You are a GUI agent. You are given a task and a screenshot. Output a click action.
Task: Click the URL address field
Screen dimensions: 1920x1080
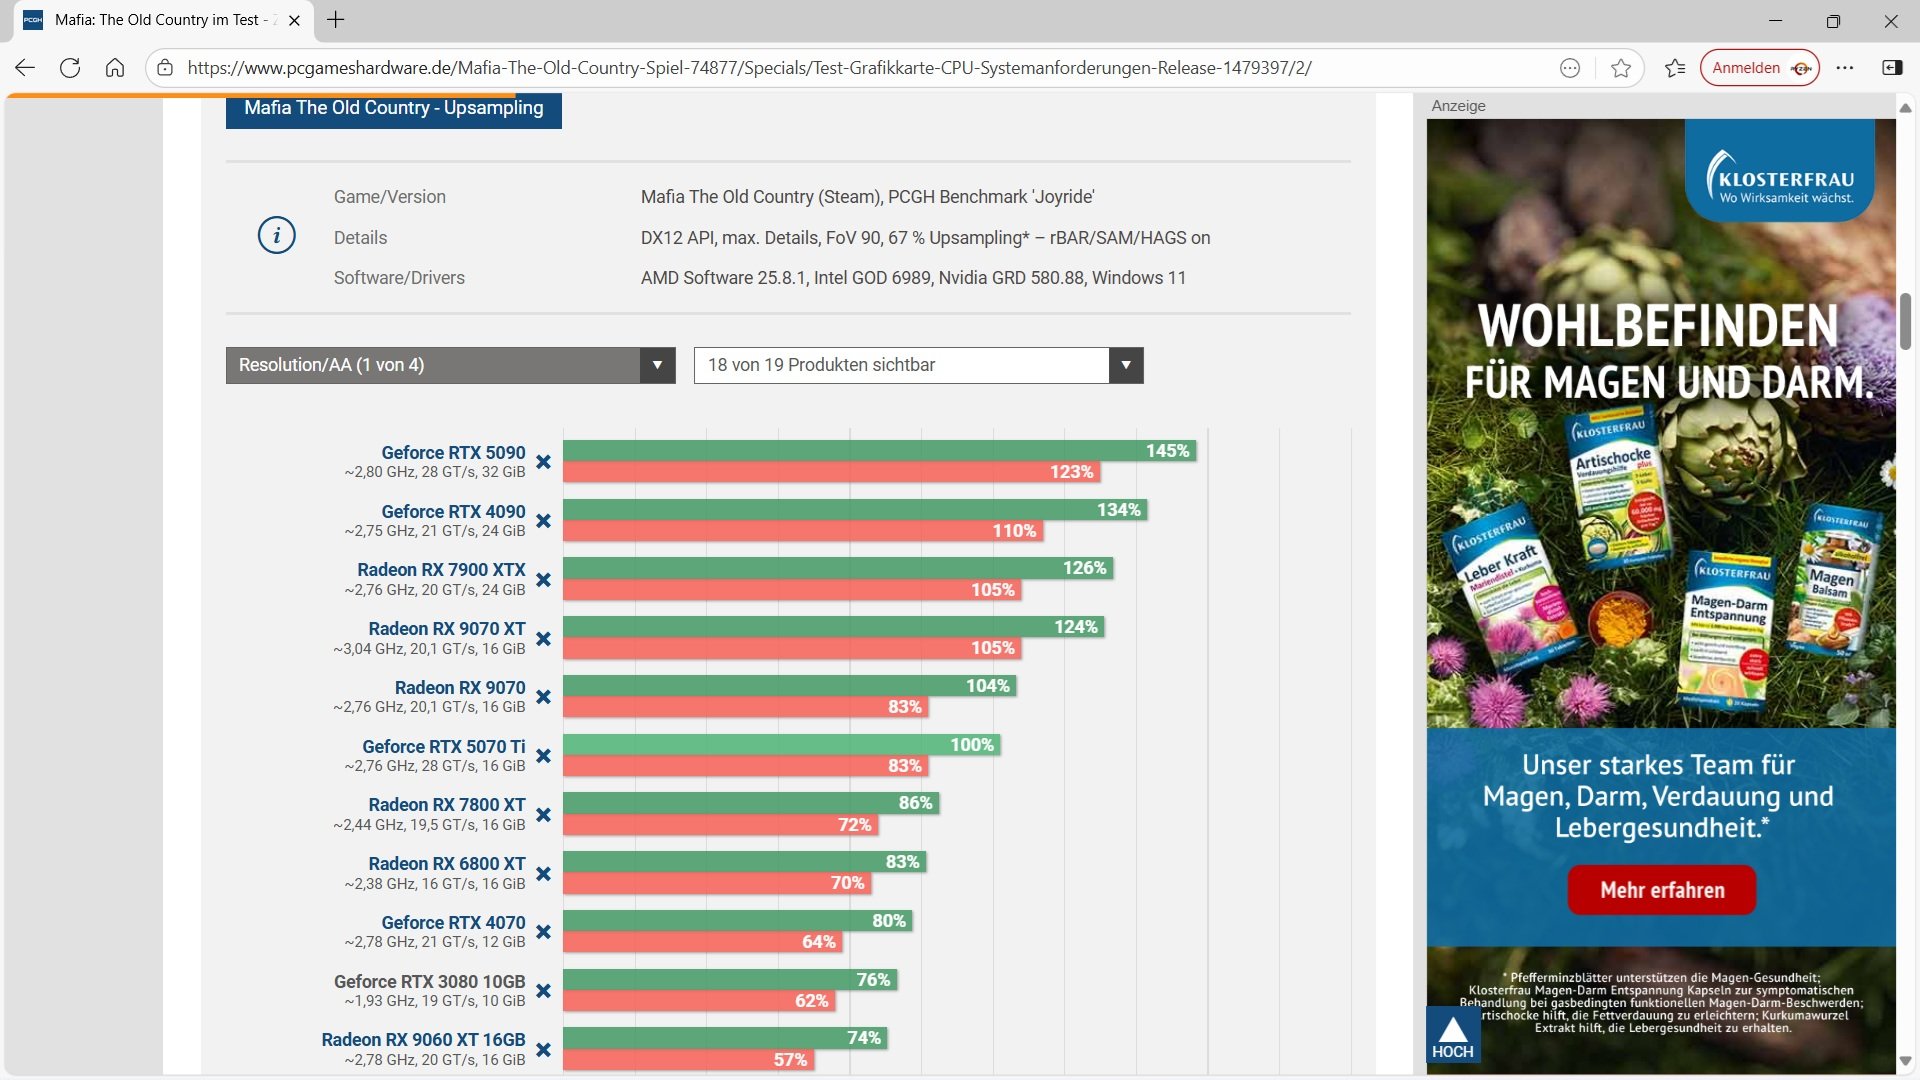point(750,68)
